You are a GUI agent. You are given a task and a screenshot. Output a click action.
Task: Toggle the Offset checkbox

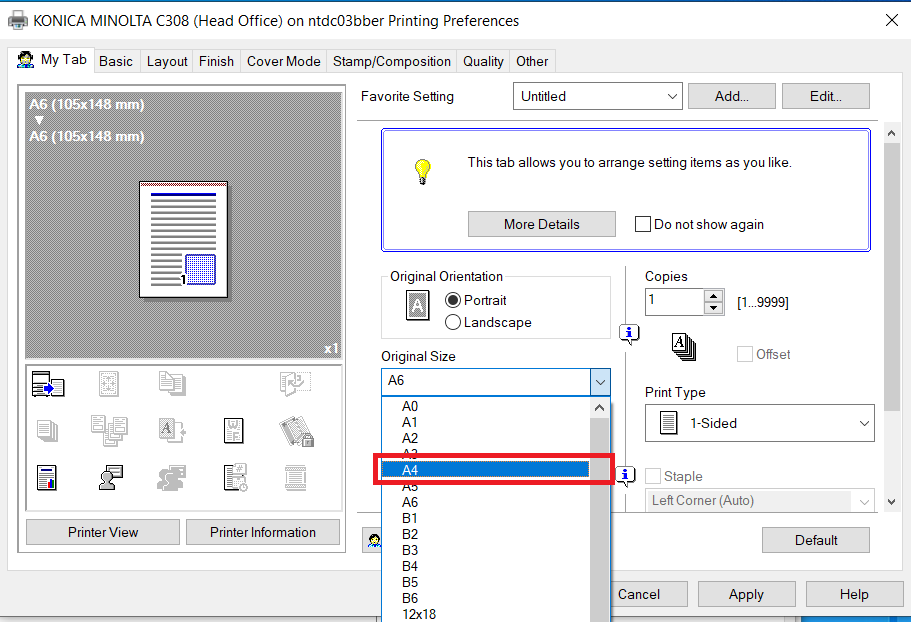[745, 354]
